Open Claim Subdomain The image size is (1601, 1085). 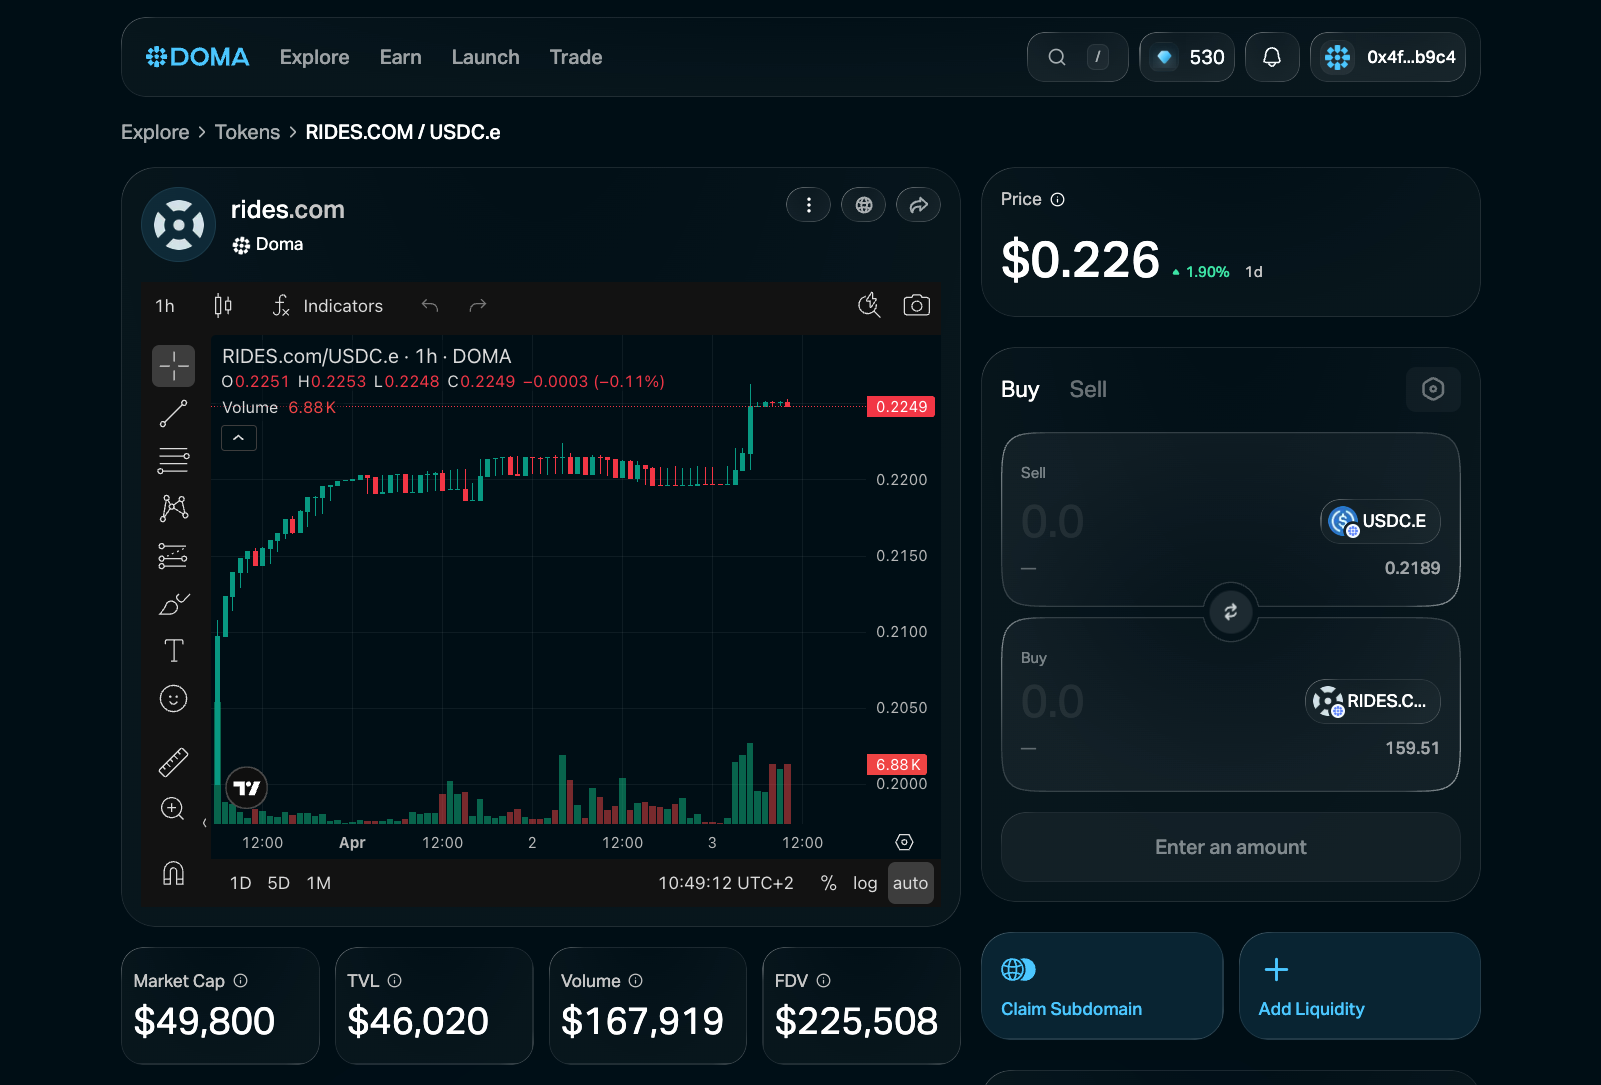(1102, 986)
